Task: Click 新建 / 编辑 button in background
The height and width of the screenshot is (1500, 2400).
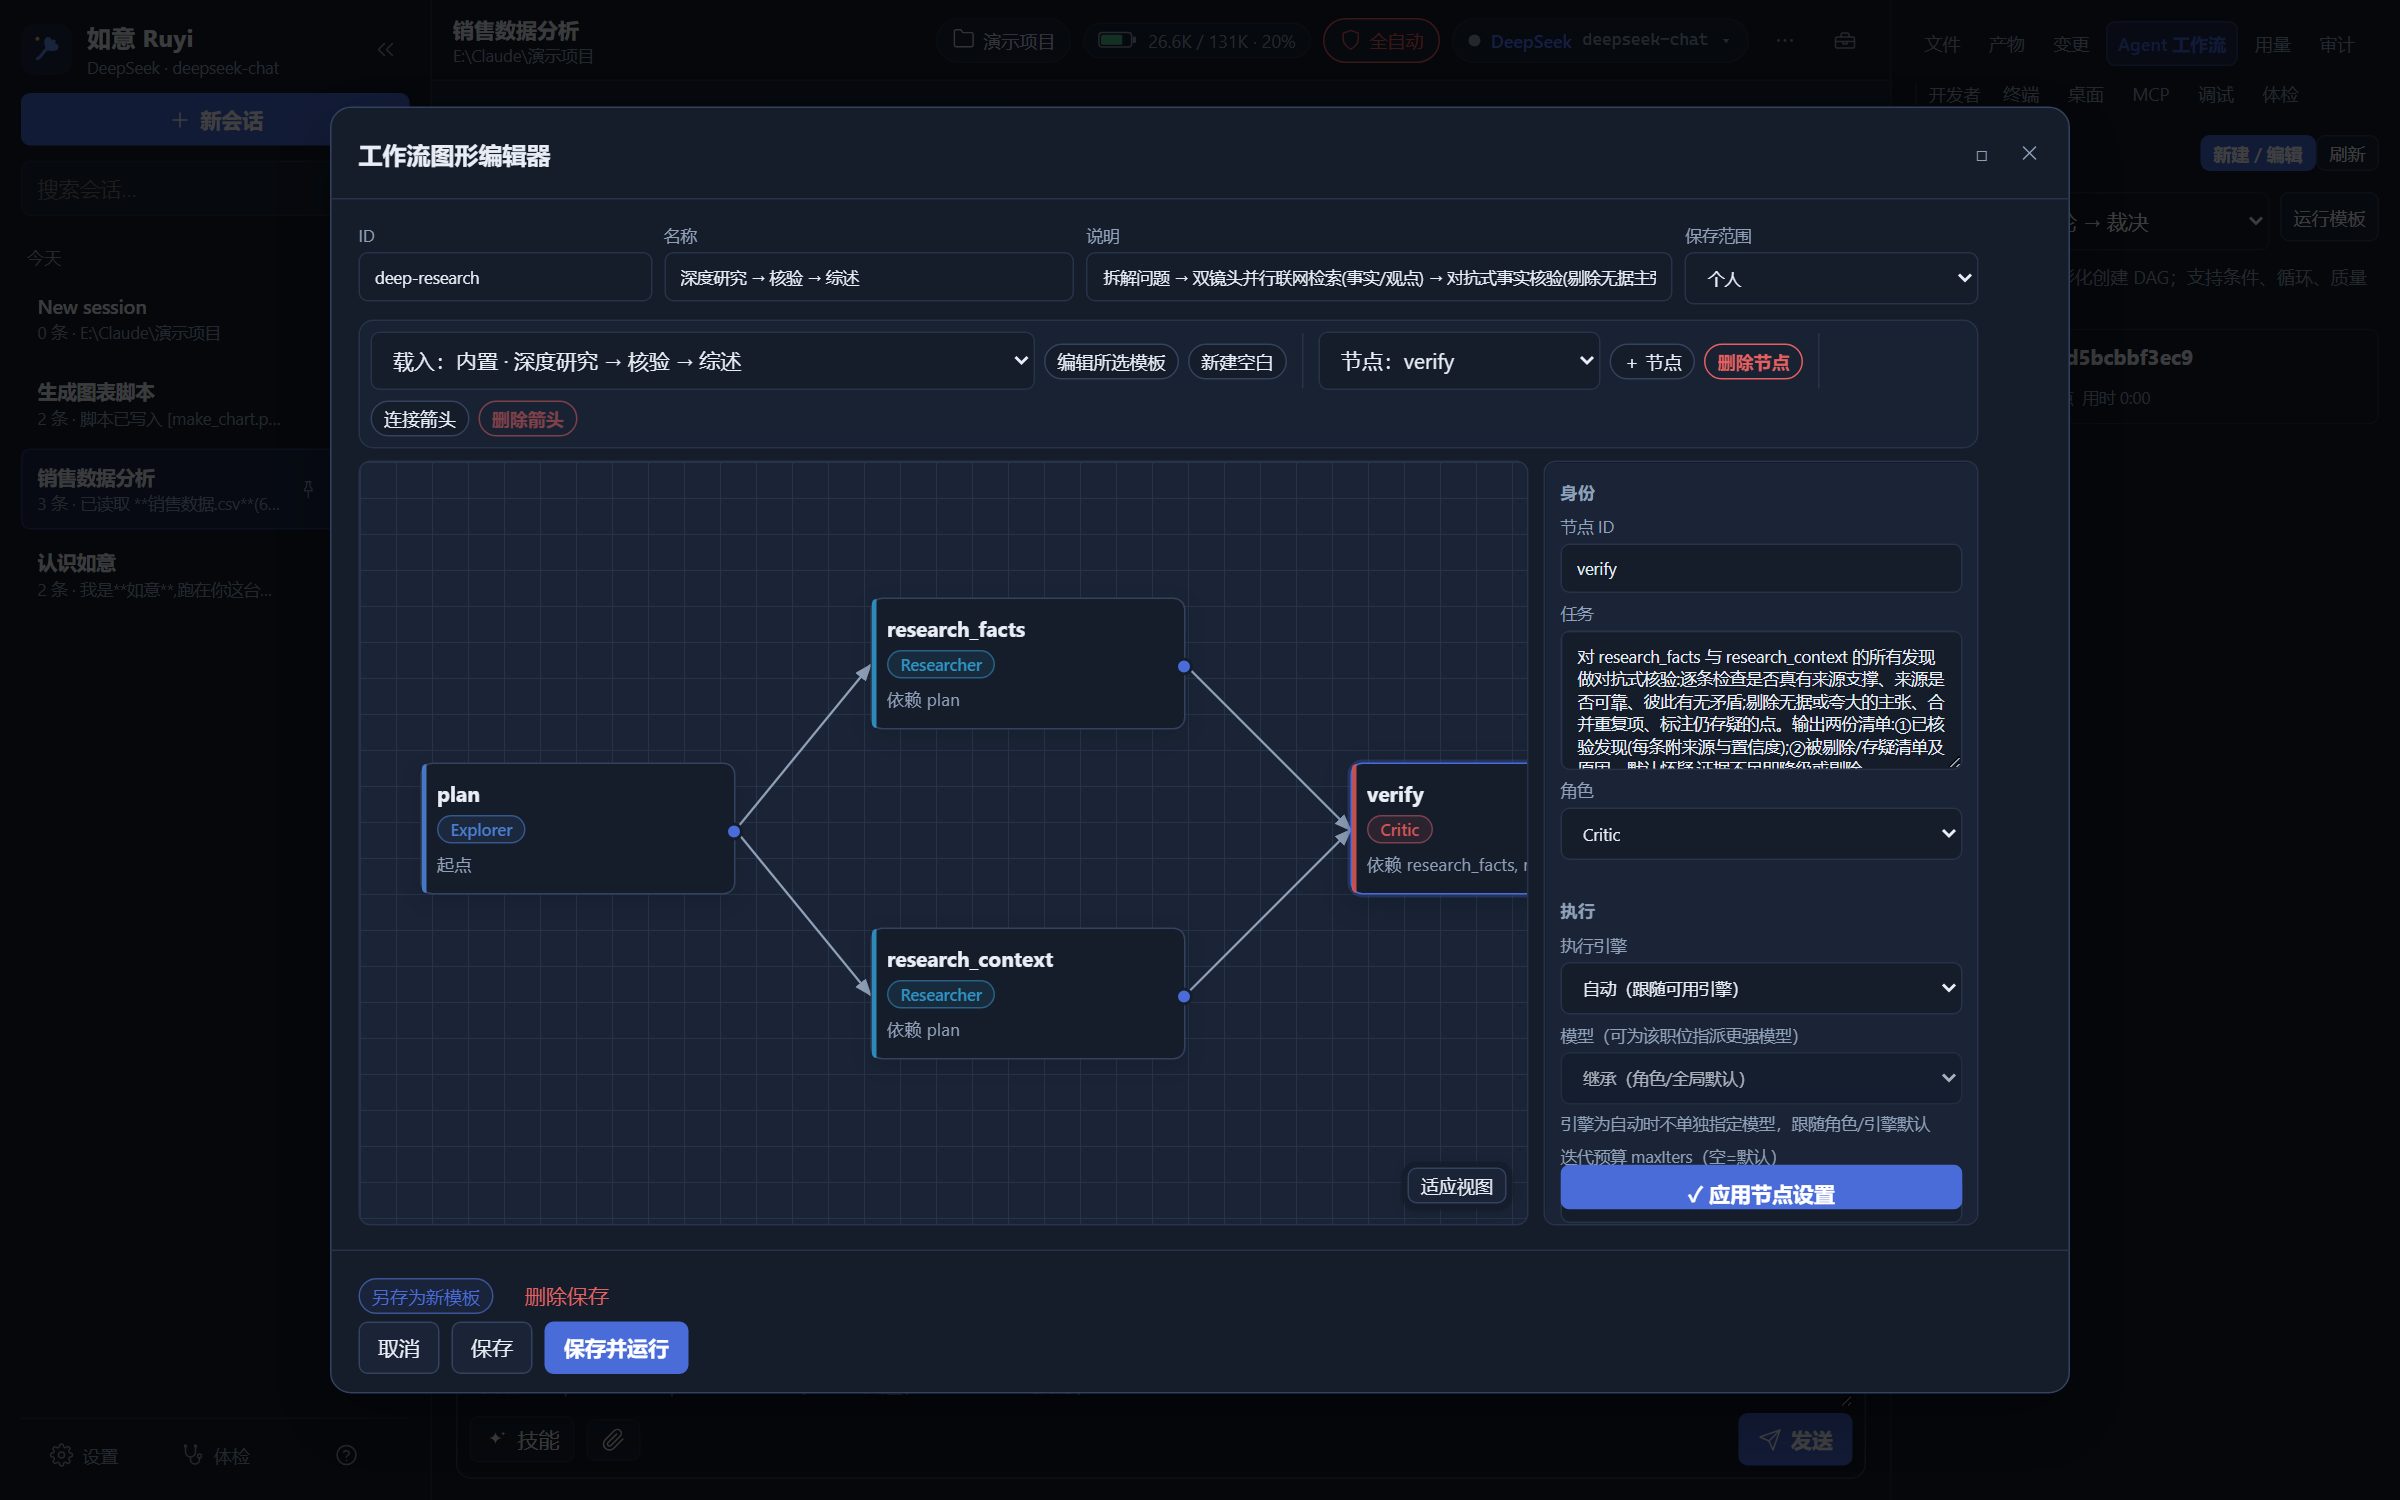Action: [2257, 154]
